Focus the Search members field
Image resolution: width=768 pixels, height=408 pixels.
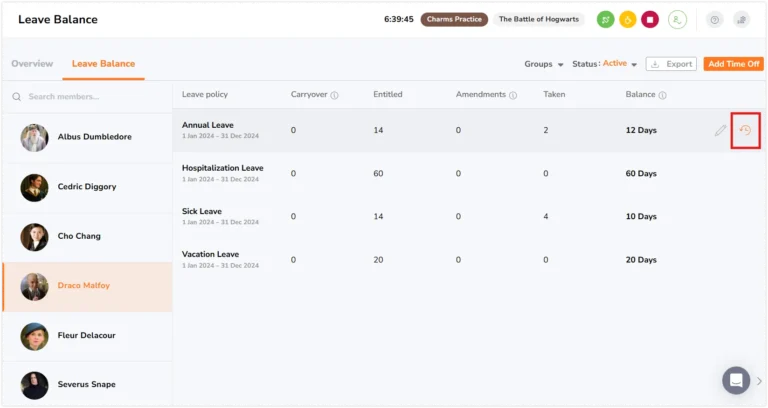coord(87,97)
